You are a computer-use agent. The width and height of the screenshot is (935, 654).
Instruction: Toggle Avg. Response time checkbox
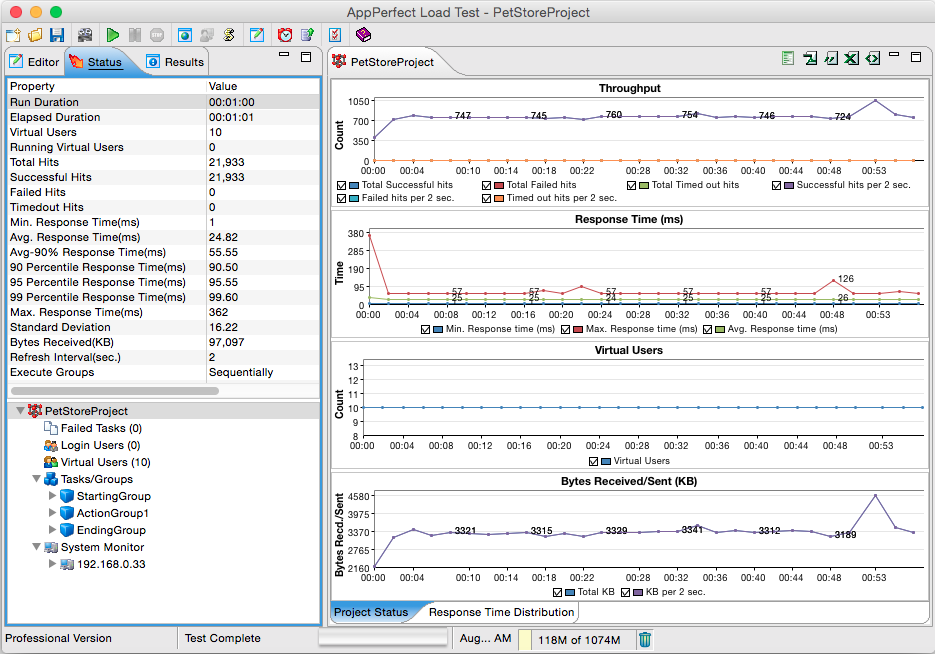[x=707, y=330]
